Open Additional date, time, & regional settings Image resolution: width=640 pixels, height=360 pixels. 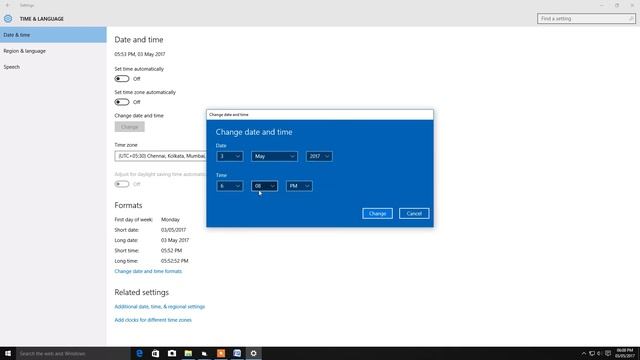click(x=160, y=307)
